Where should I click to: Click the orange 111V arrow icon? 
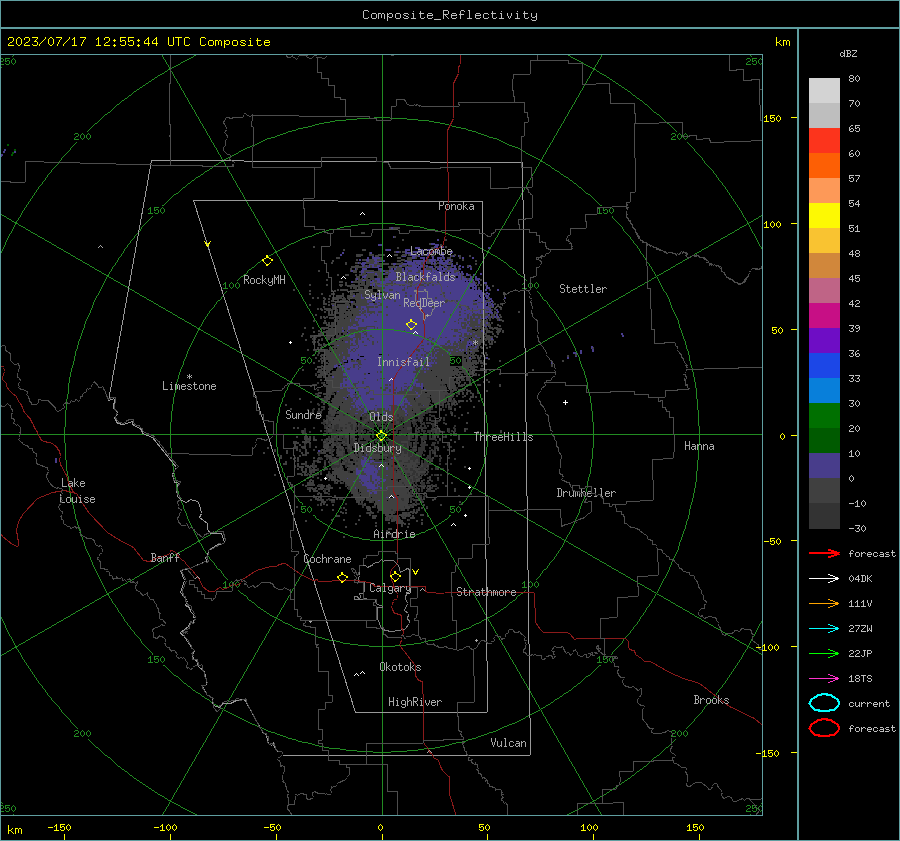coord(824,603)
